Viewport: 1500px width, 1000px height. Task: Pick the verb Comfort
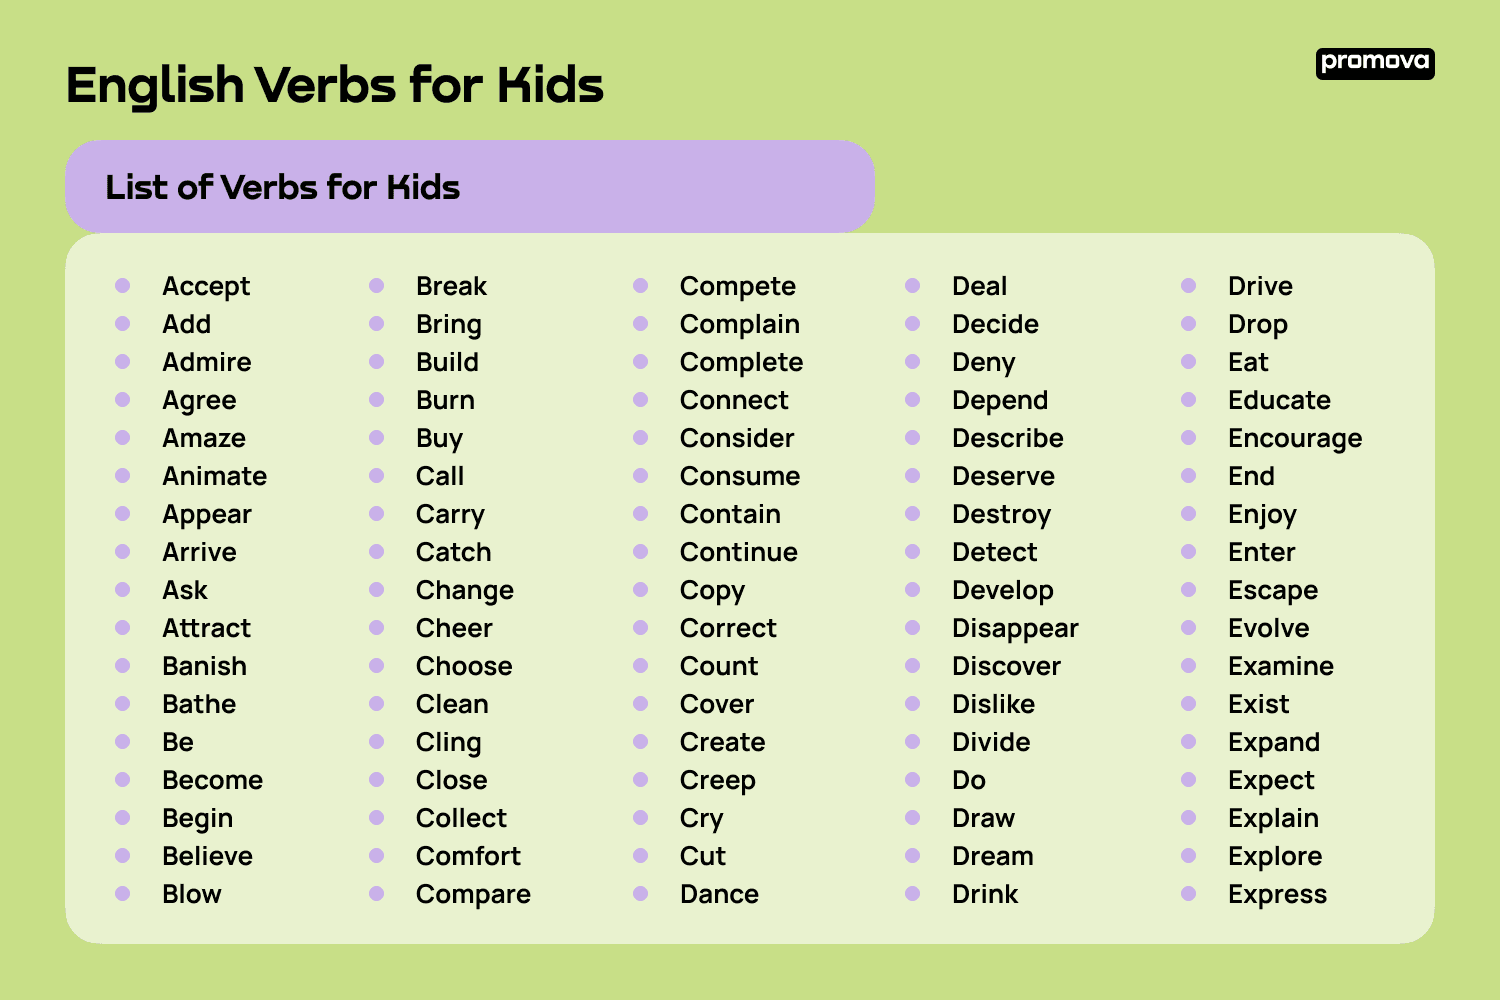coord(468,856)
